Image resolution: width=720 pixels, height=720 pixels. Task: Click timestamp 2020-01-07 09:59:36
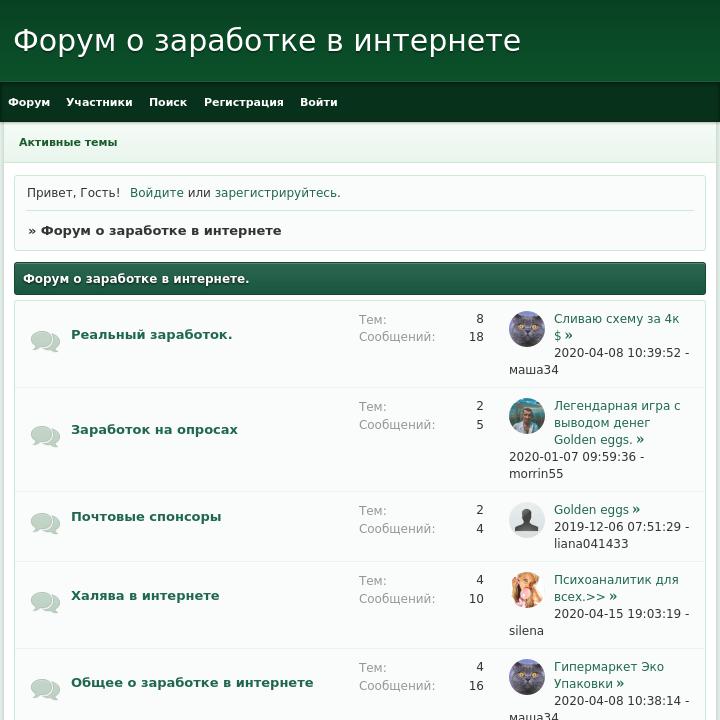pos(572,457)
